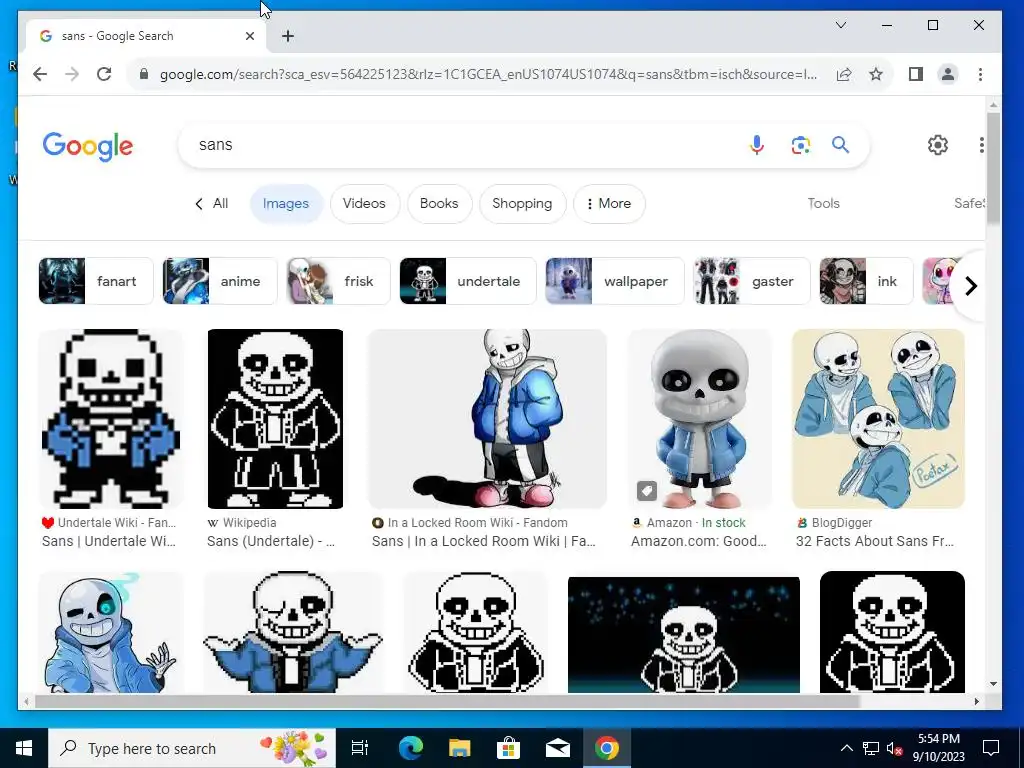Open File Explorer from taskbar
Viewport: 1024px width, 768px height.
coord(460,748)
